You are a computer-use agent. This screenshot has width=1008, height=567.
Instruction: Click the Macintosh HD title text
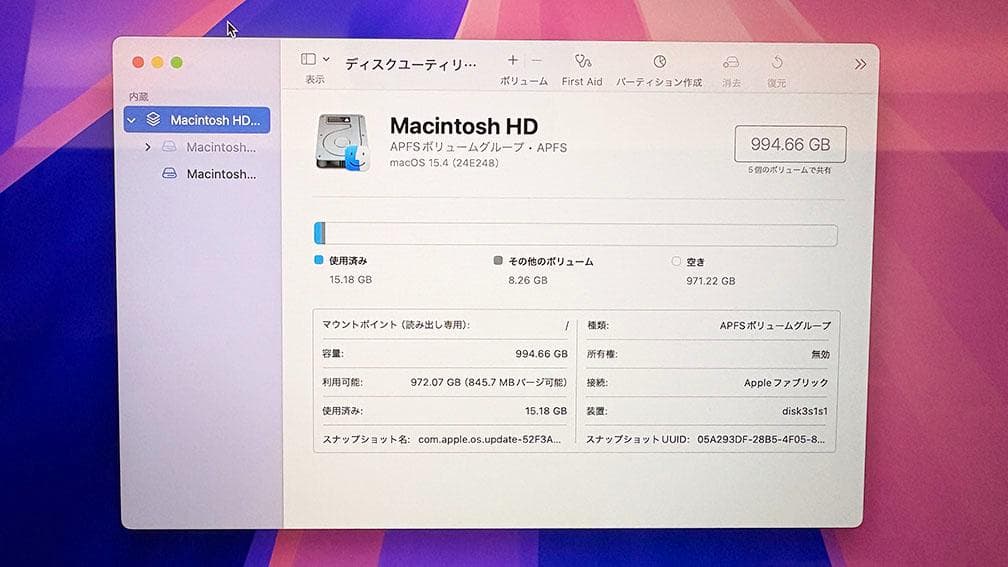pos(464,126)
